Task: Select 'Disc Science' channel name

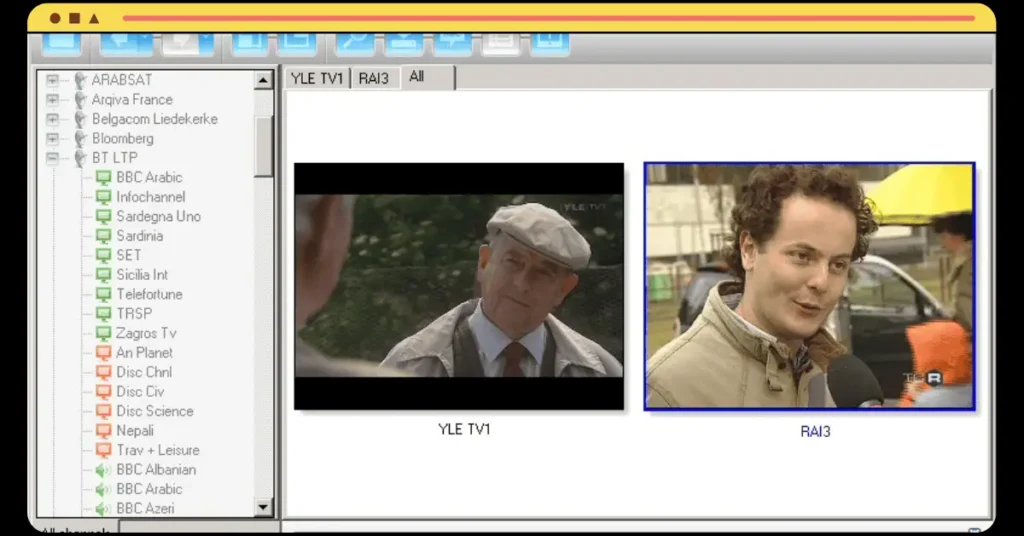Action: pyautogui.click(x=154, y=411)
